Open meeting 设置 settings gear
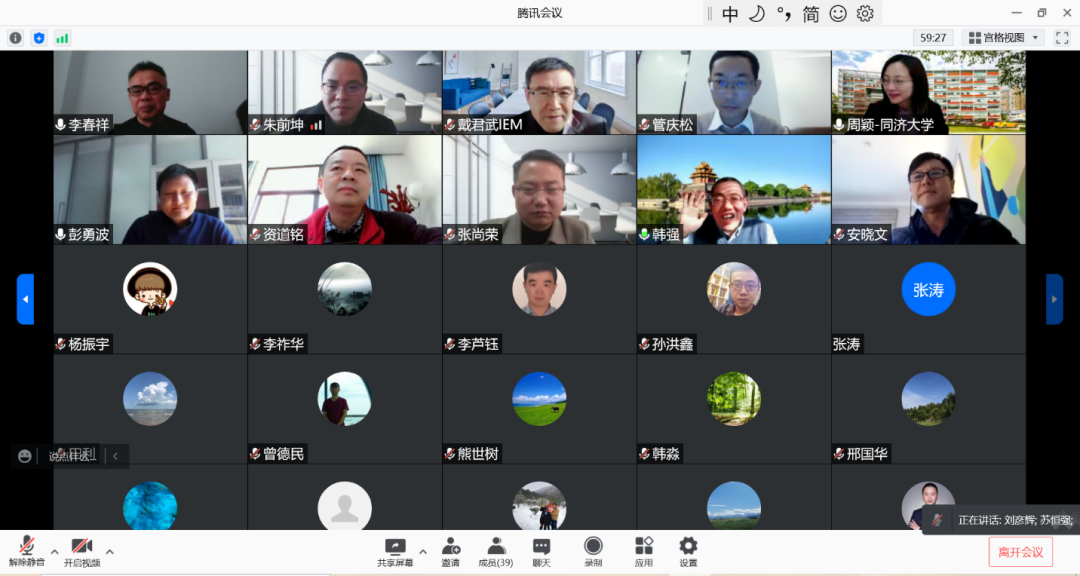This screenshot has width=1080, height=576. (688, 551)
